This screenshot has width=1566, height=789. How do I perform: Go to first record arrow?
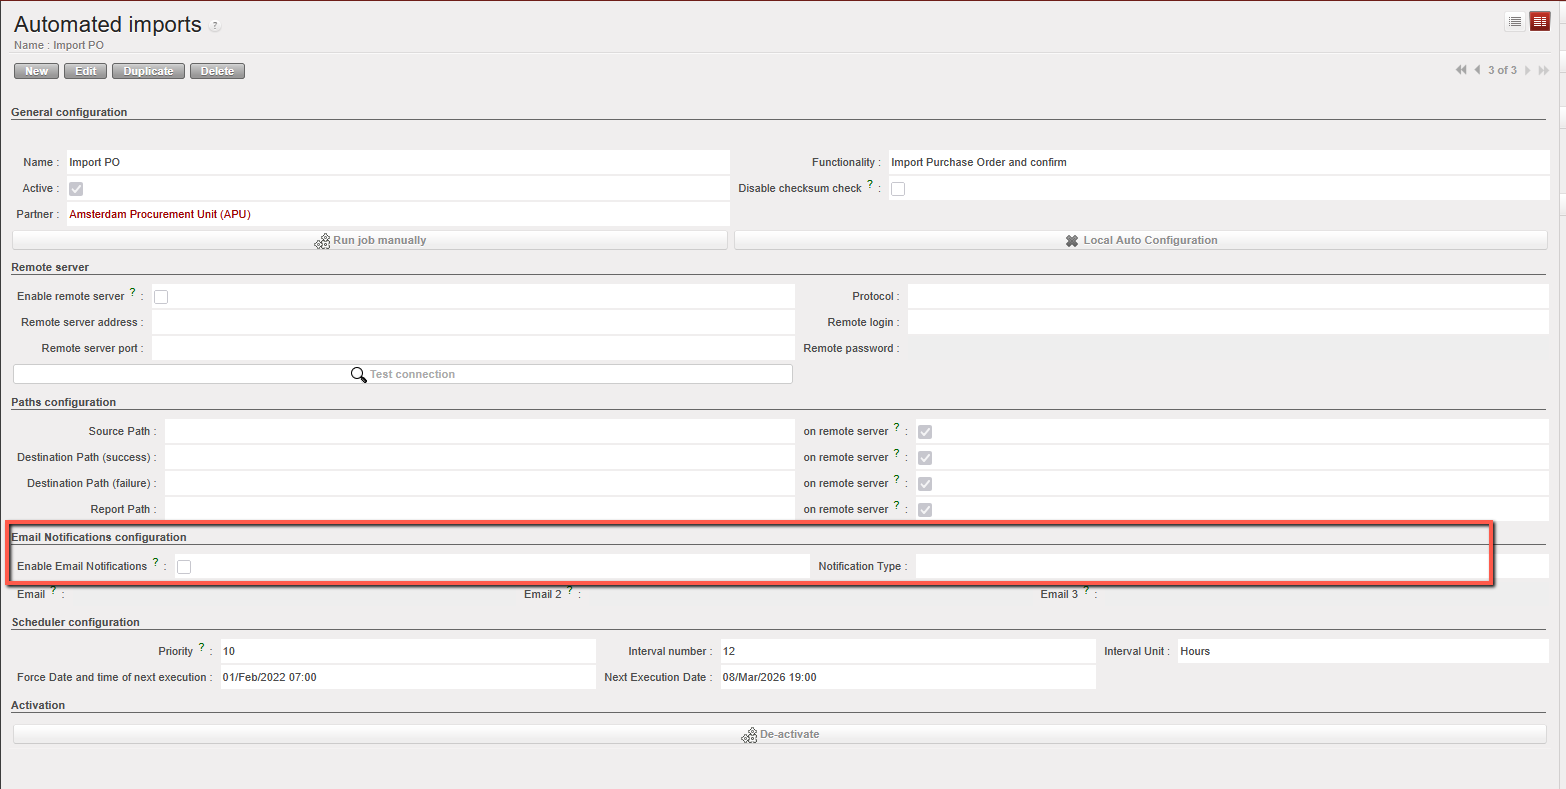pos(1461,70)
